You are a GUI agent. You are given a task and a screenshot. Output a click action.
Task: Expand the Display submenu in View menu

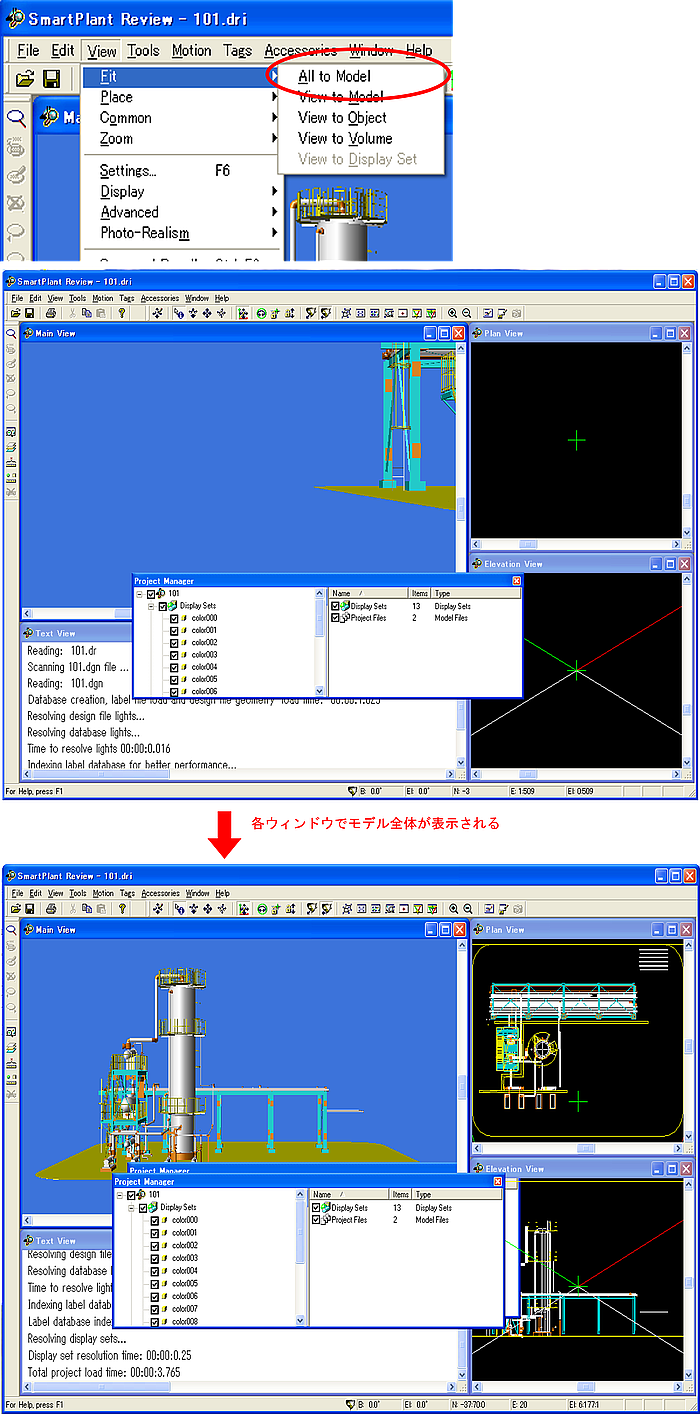tap(122, 192)
